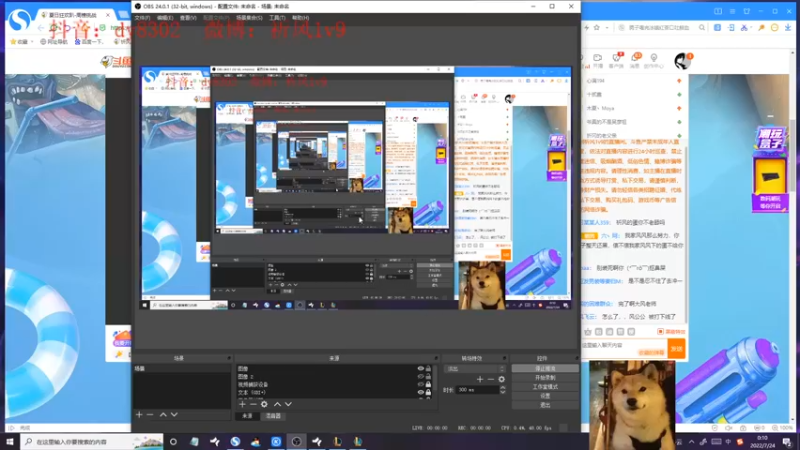
Task: Remove the scene with the minus icon
Action: point(150,415)
